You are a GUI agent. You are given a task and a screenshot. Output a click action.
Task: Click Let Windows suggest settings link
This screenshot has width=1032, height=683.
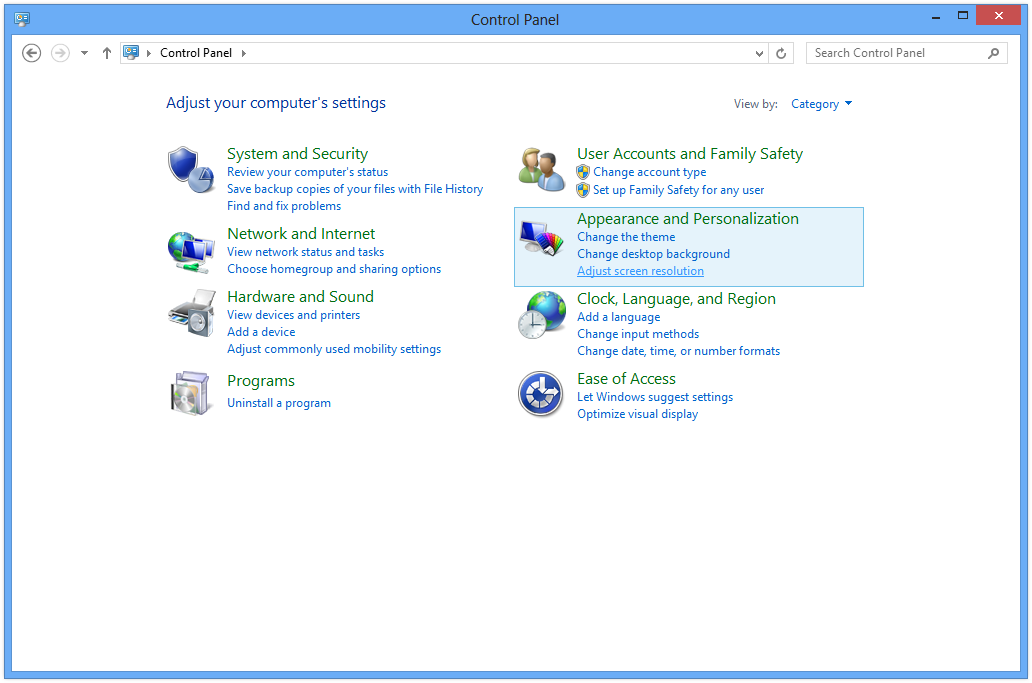tap(654, 397)
